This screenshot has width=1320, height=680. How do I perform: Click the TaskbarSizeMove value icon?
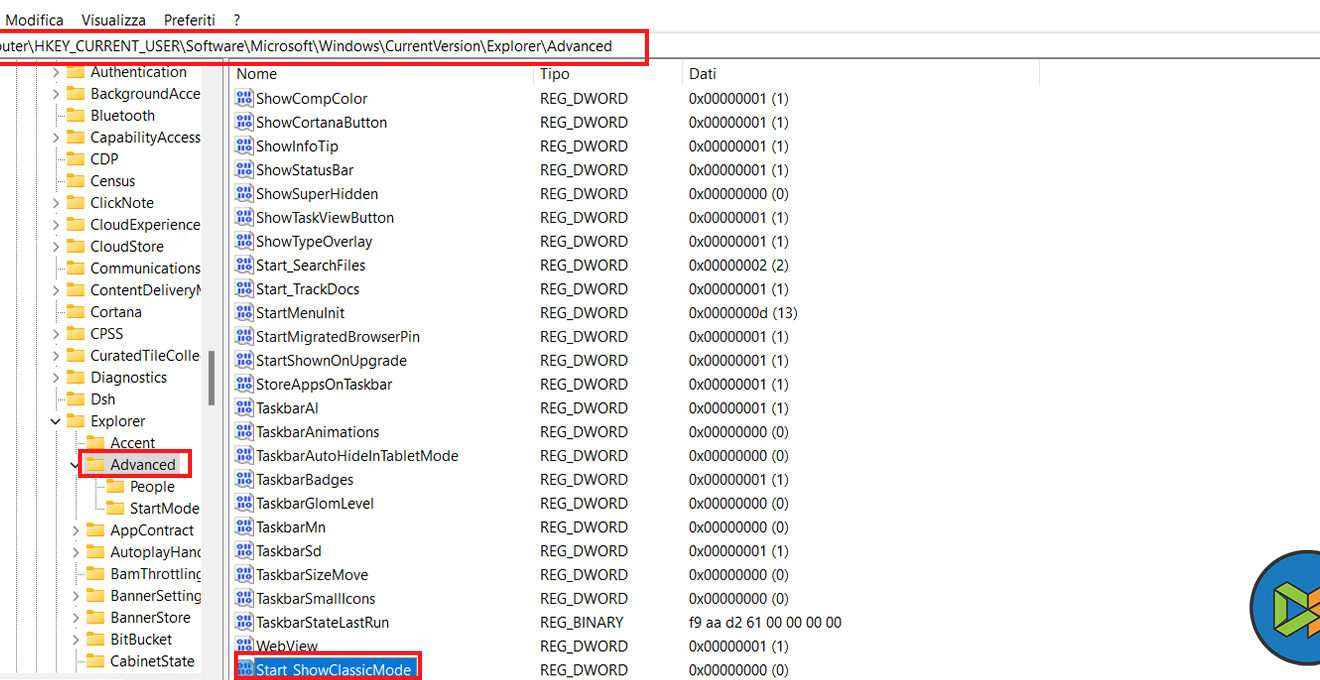click(244, 575)
